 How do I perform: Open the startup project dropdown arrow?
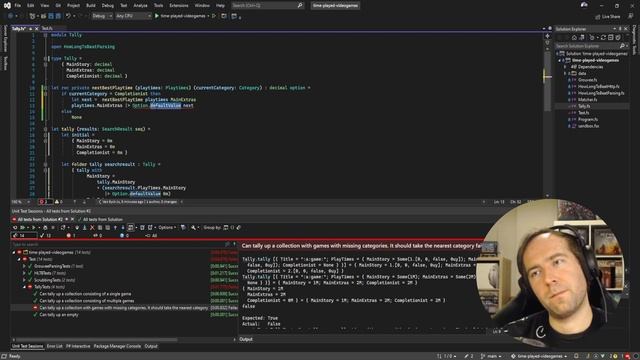click(208, 16)
